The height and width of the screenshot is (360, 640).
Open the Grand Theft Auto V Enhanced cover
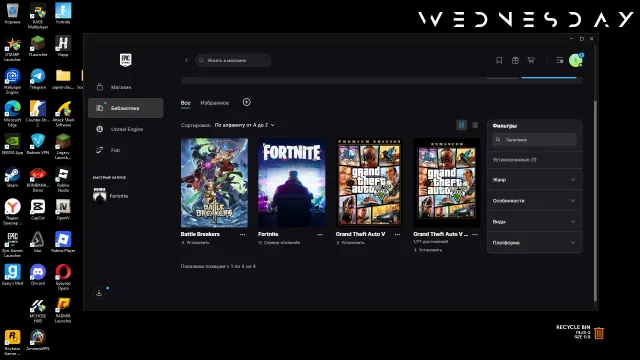(x=447, y=182)
